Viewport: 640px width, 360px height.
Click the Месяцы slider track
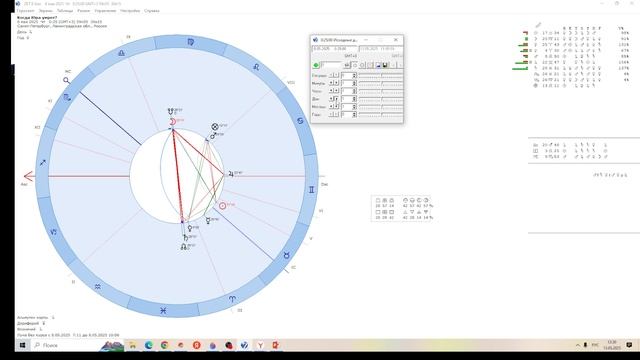[x=381, y=107]
